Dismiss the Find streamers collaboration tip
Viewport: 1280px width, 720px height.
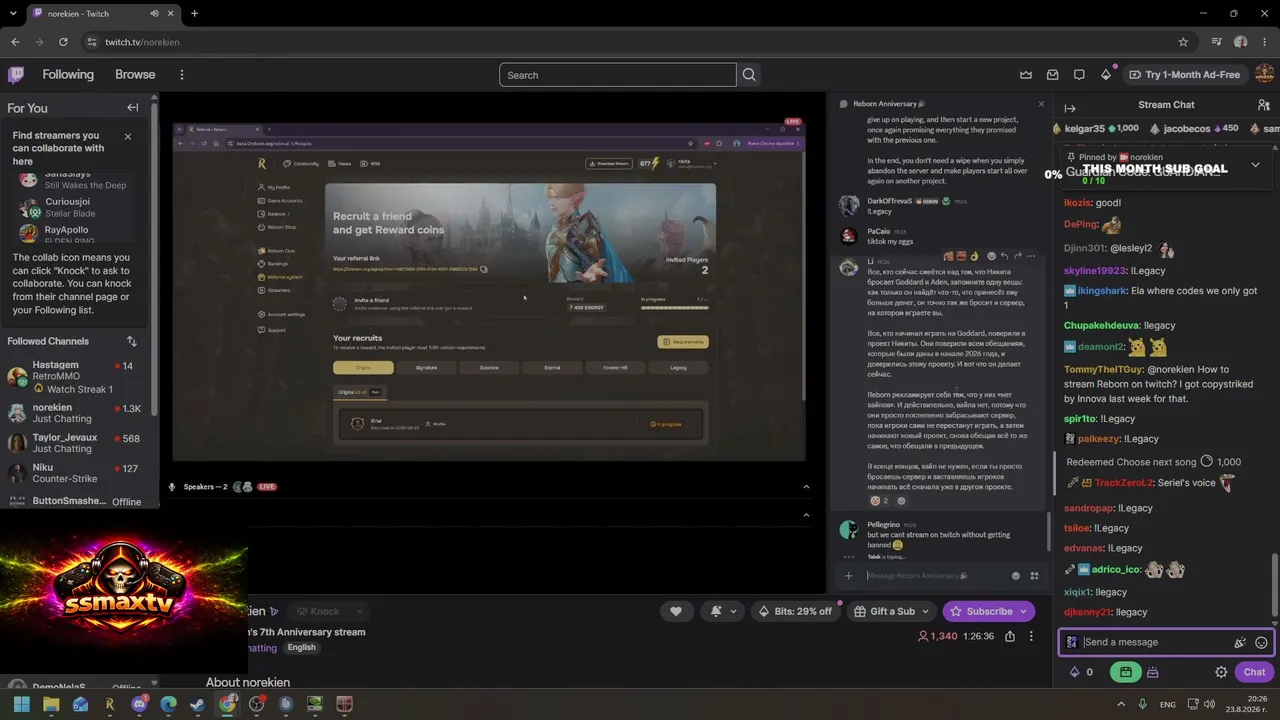pos(127,136)
